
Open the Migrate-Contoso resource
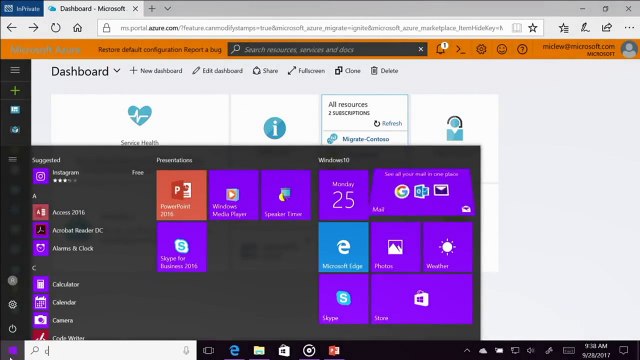tap(365, 139)
